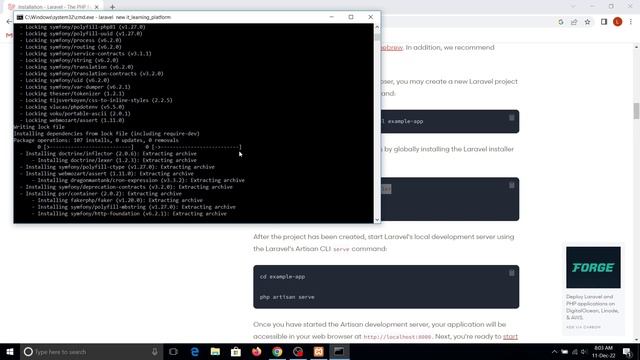Bookmark this page with the star icon
This screenshot has width=640, height=360.
tap(587, 22)
